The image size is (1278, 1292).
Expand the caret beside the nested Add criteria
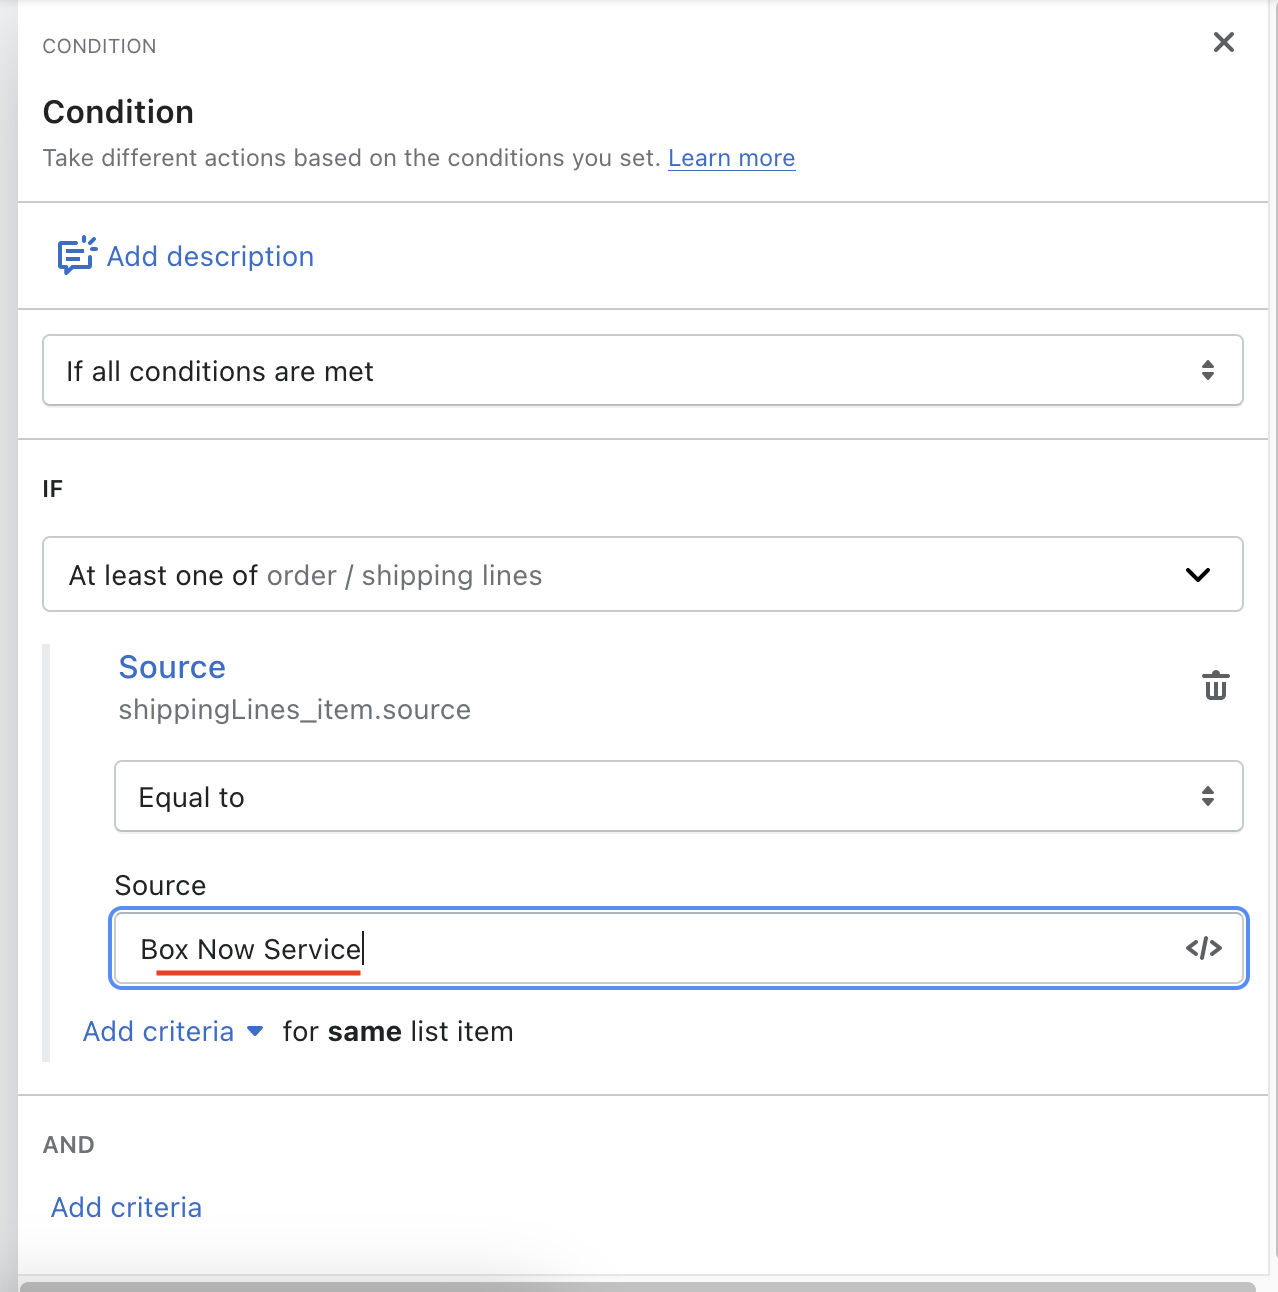(255, 1031)
